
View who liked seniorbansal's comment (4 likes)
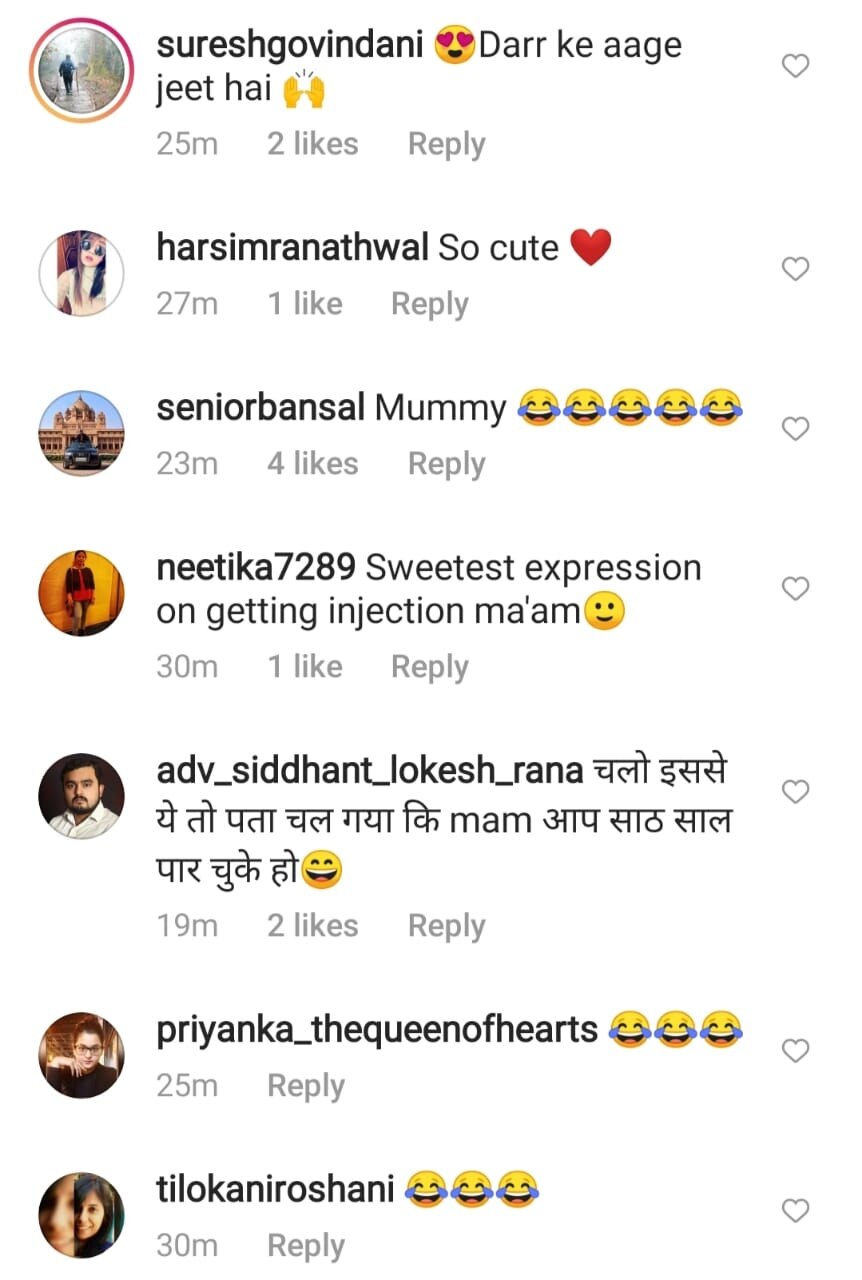(x=312, y=464)
